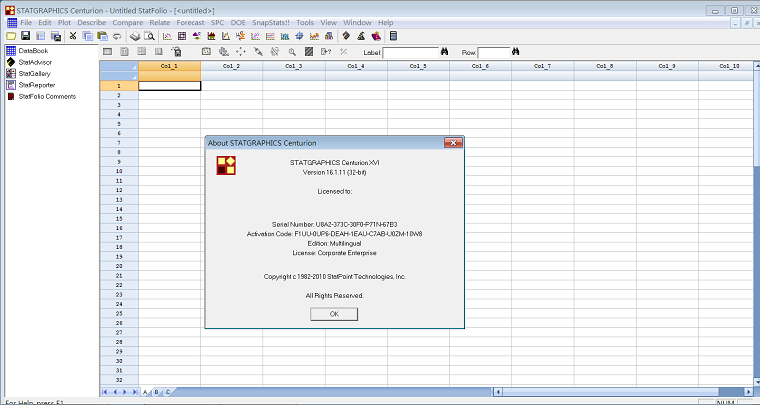Screen dimensions: 760x405
Task: Switch to sheet tab B
Action: tap(156, 392)
